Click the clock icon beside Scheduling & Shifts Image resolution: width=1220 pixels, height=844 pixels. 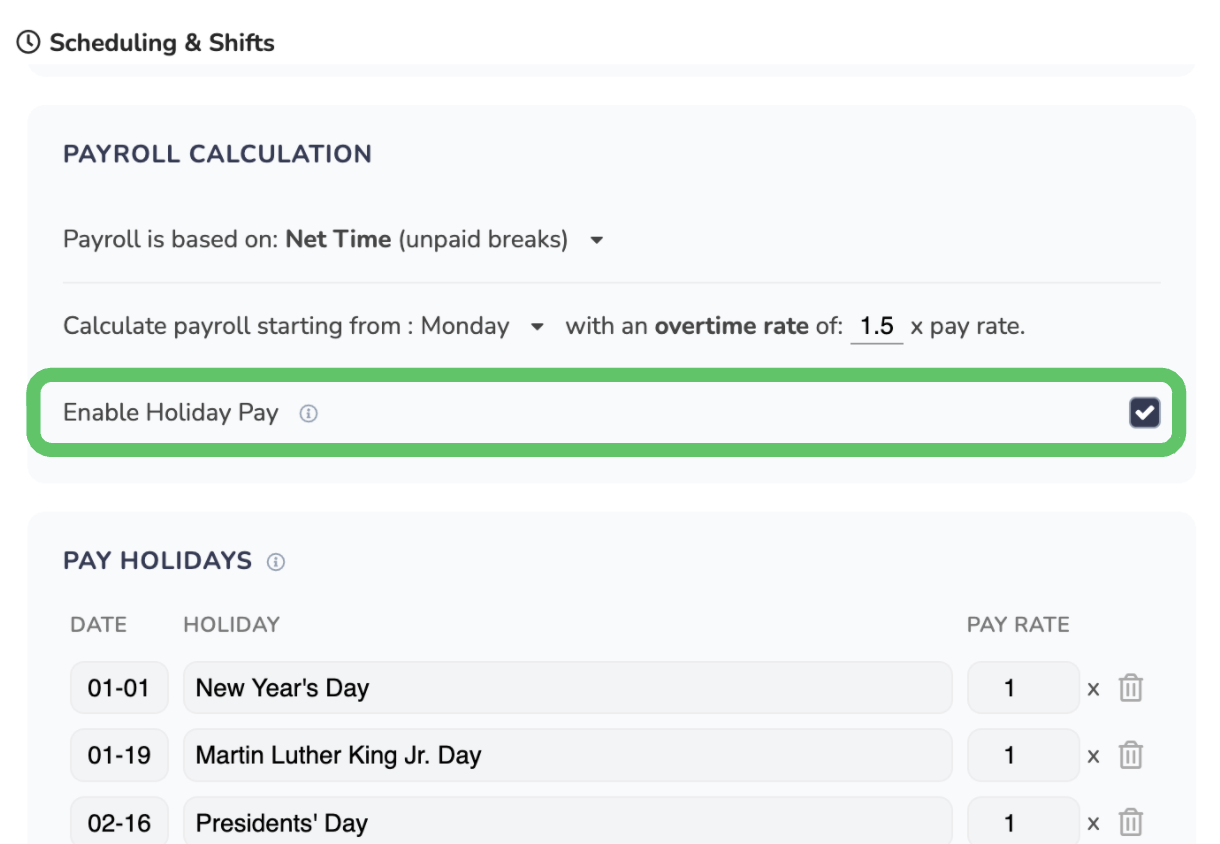point(29,43)
